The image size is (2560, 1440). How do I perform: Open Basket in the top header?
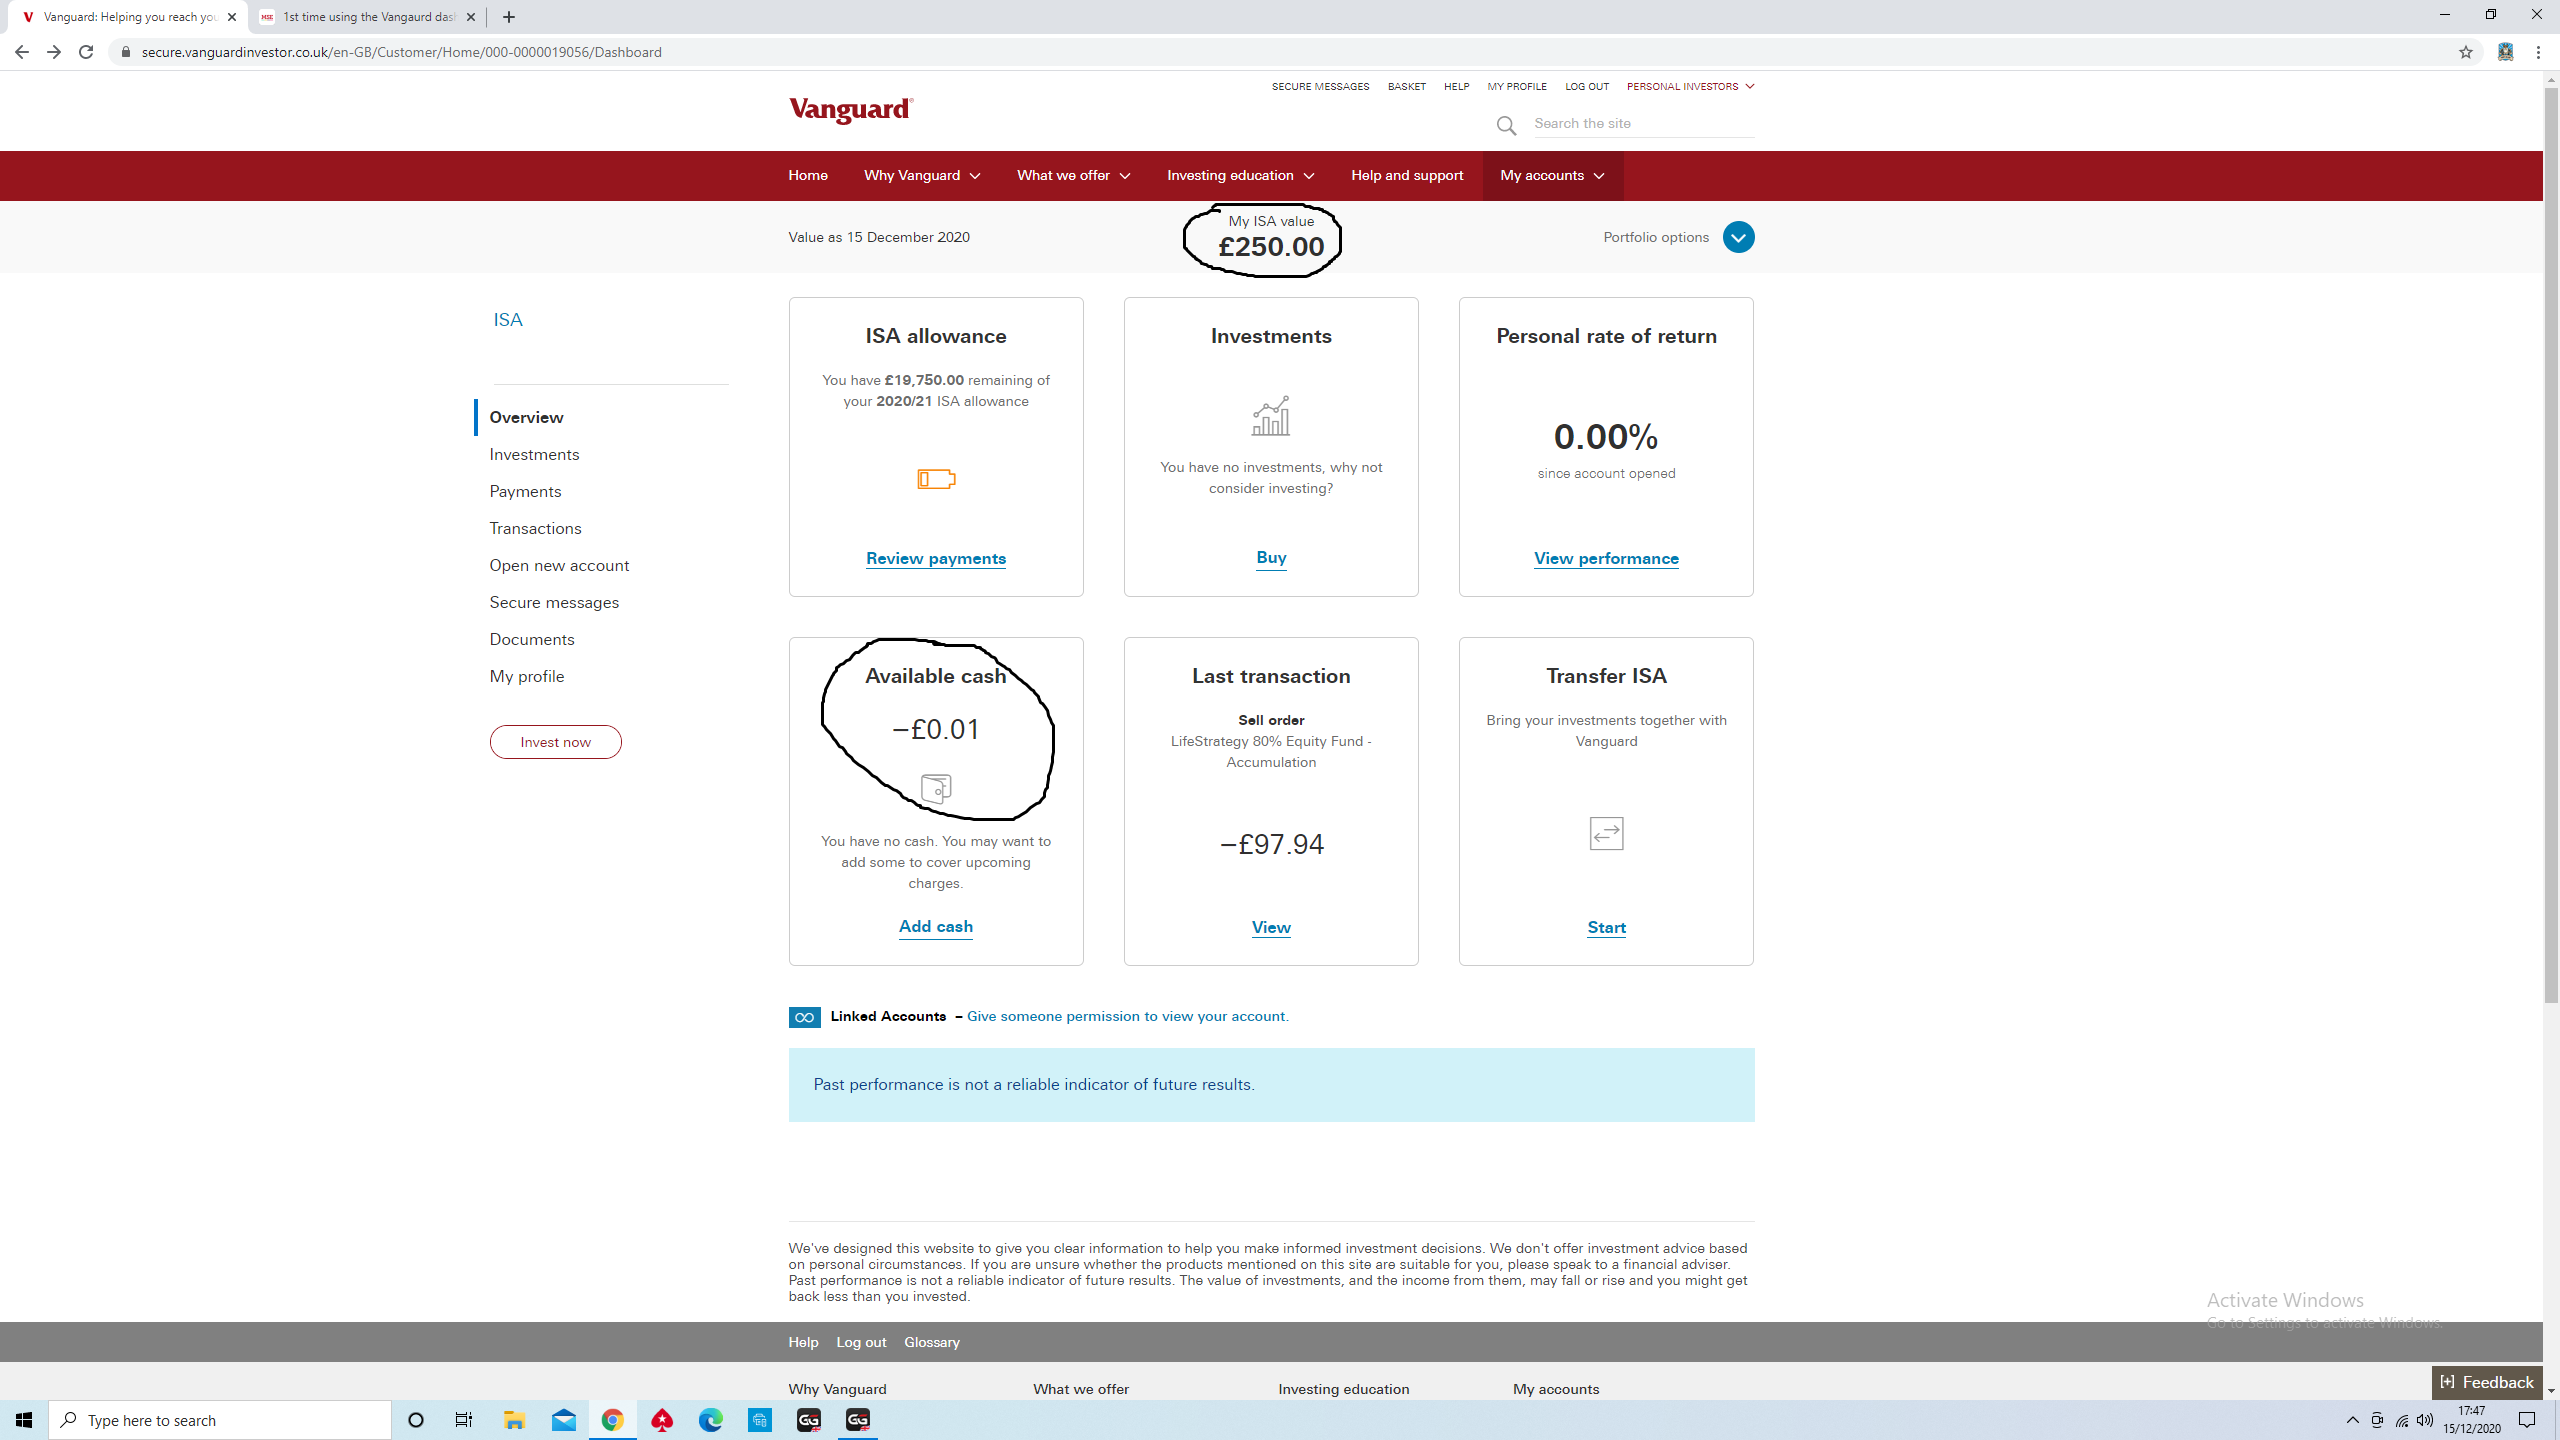click(1406, 87)
